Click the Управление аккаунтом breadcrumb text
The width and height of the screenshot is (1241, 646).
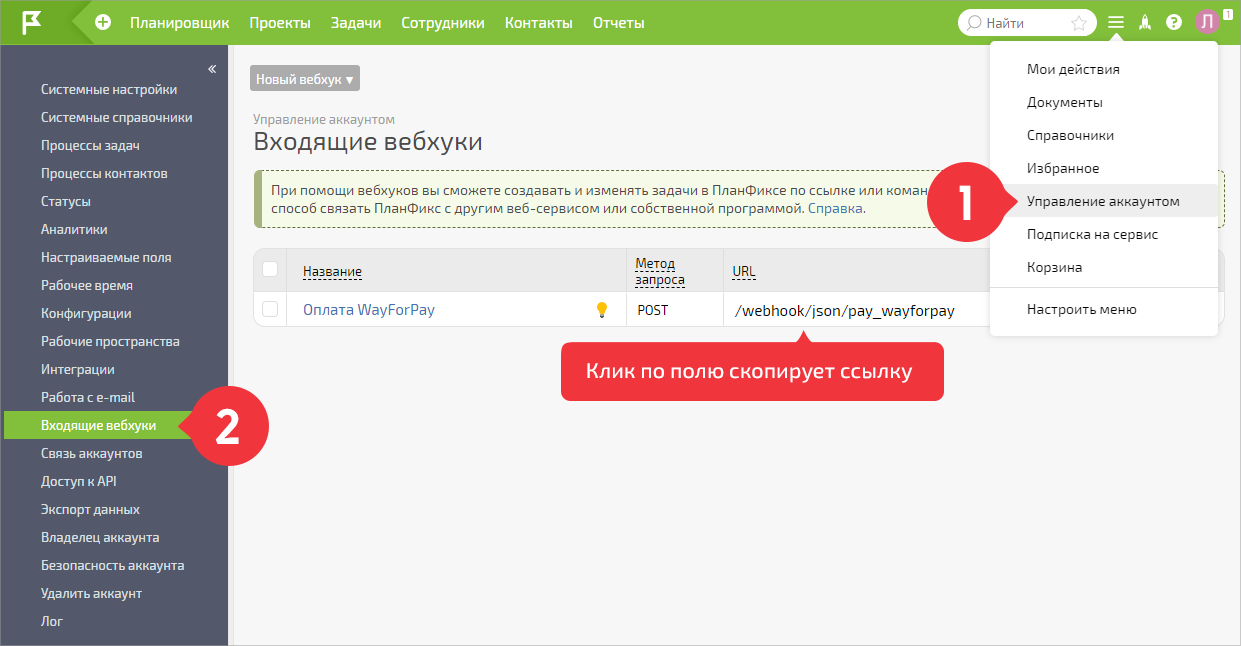coord(324,119)
